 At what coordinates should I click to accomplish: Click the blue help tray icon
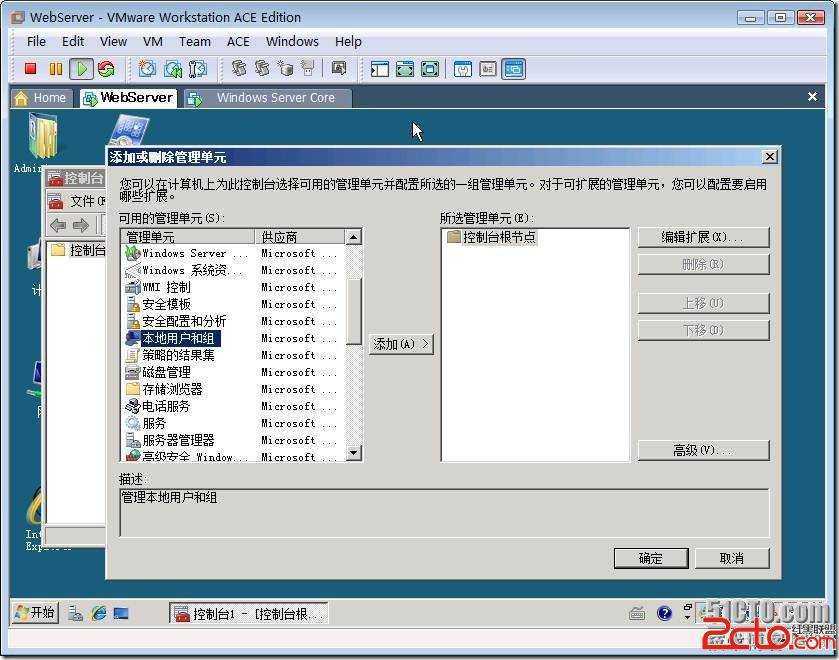[x=665, y=613]
